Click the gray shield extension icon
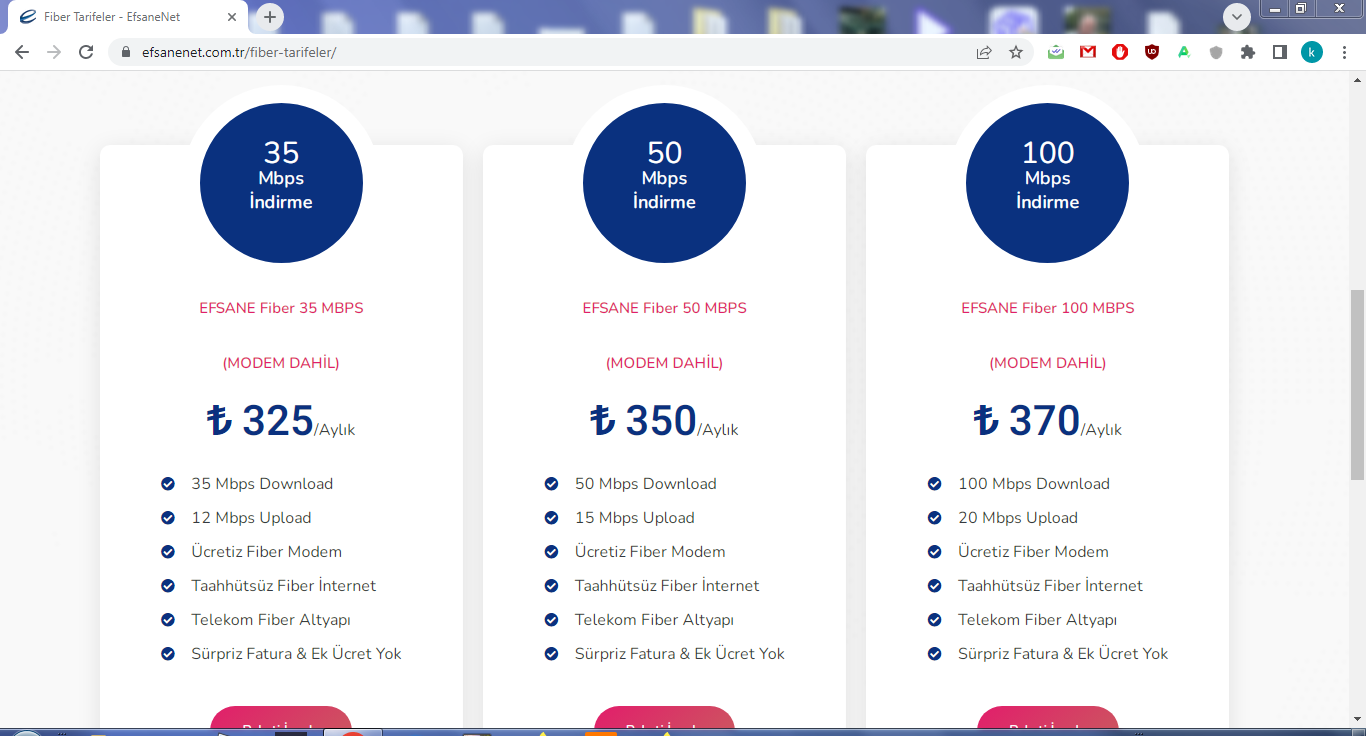 [x=1216, y=52]
